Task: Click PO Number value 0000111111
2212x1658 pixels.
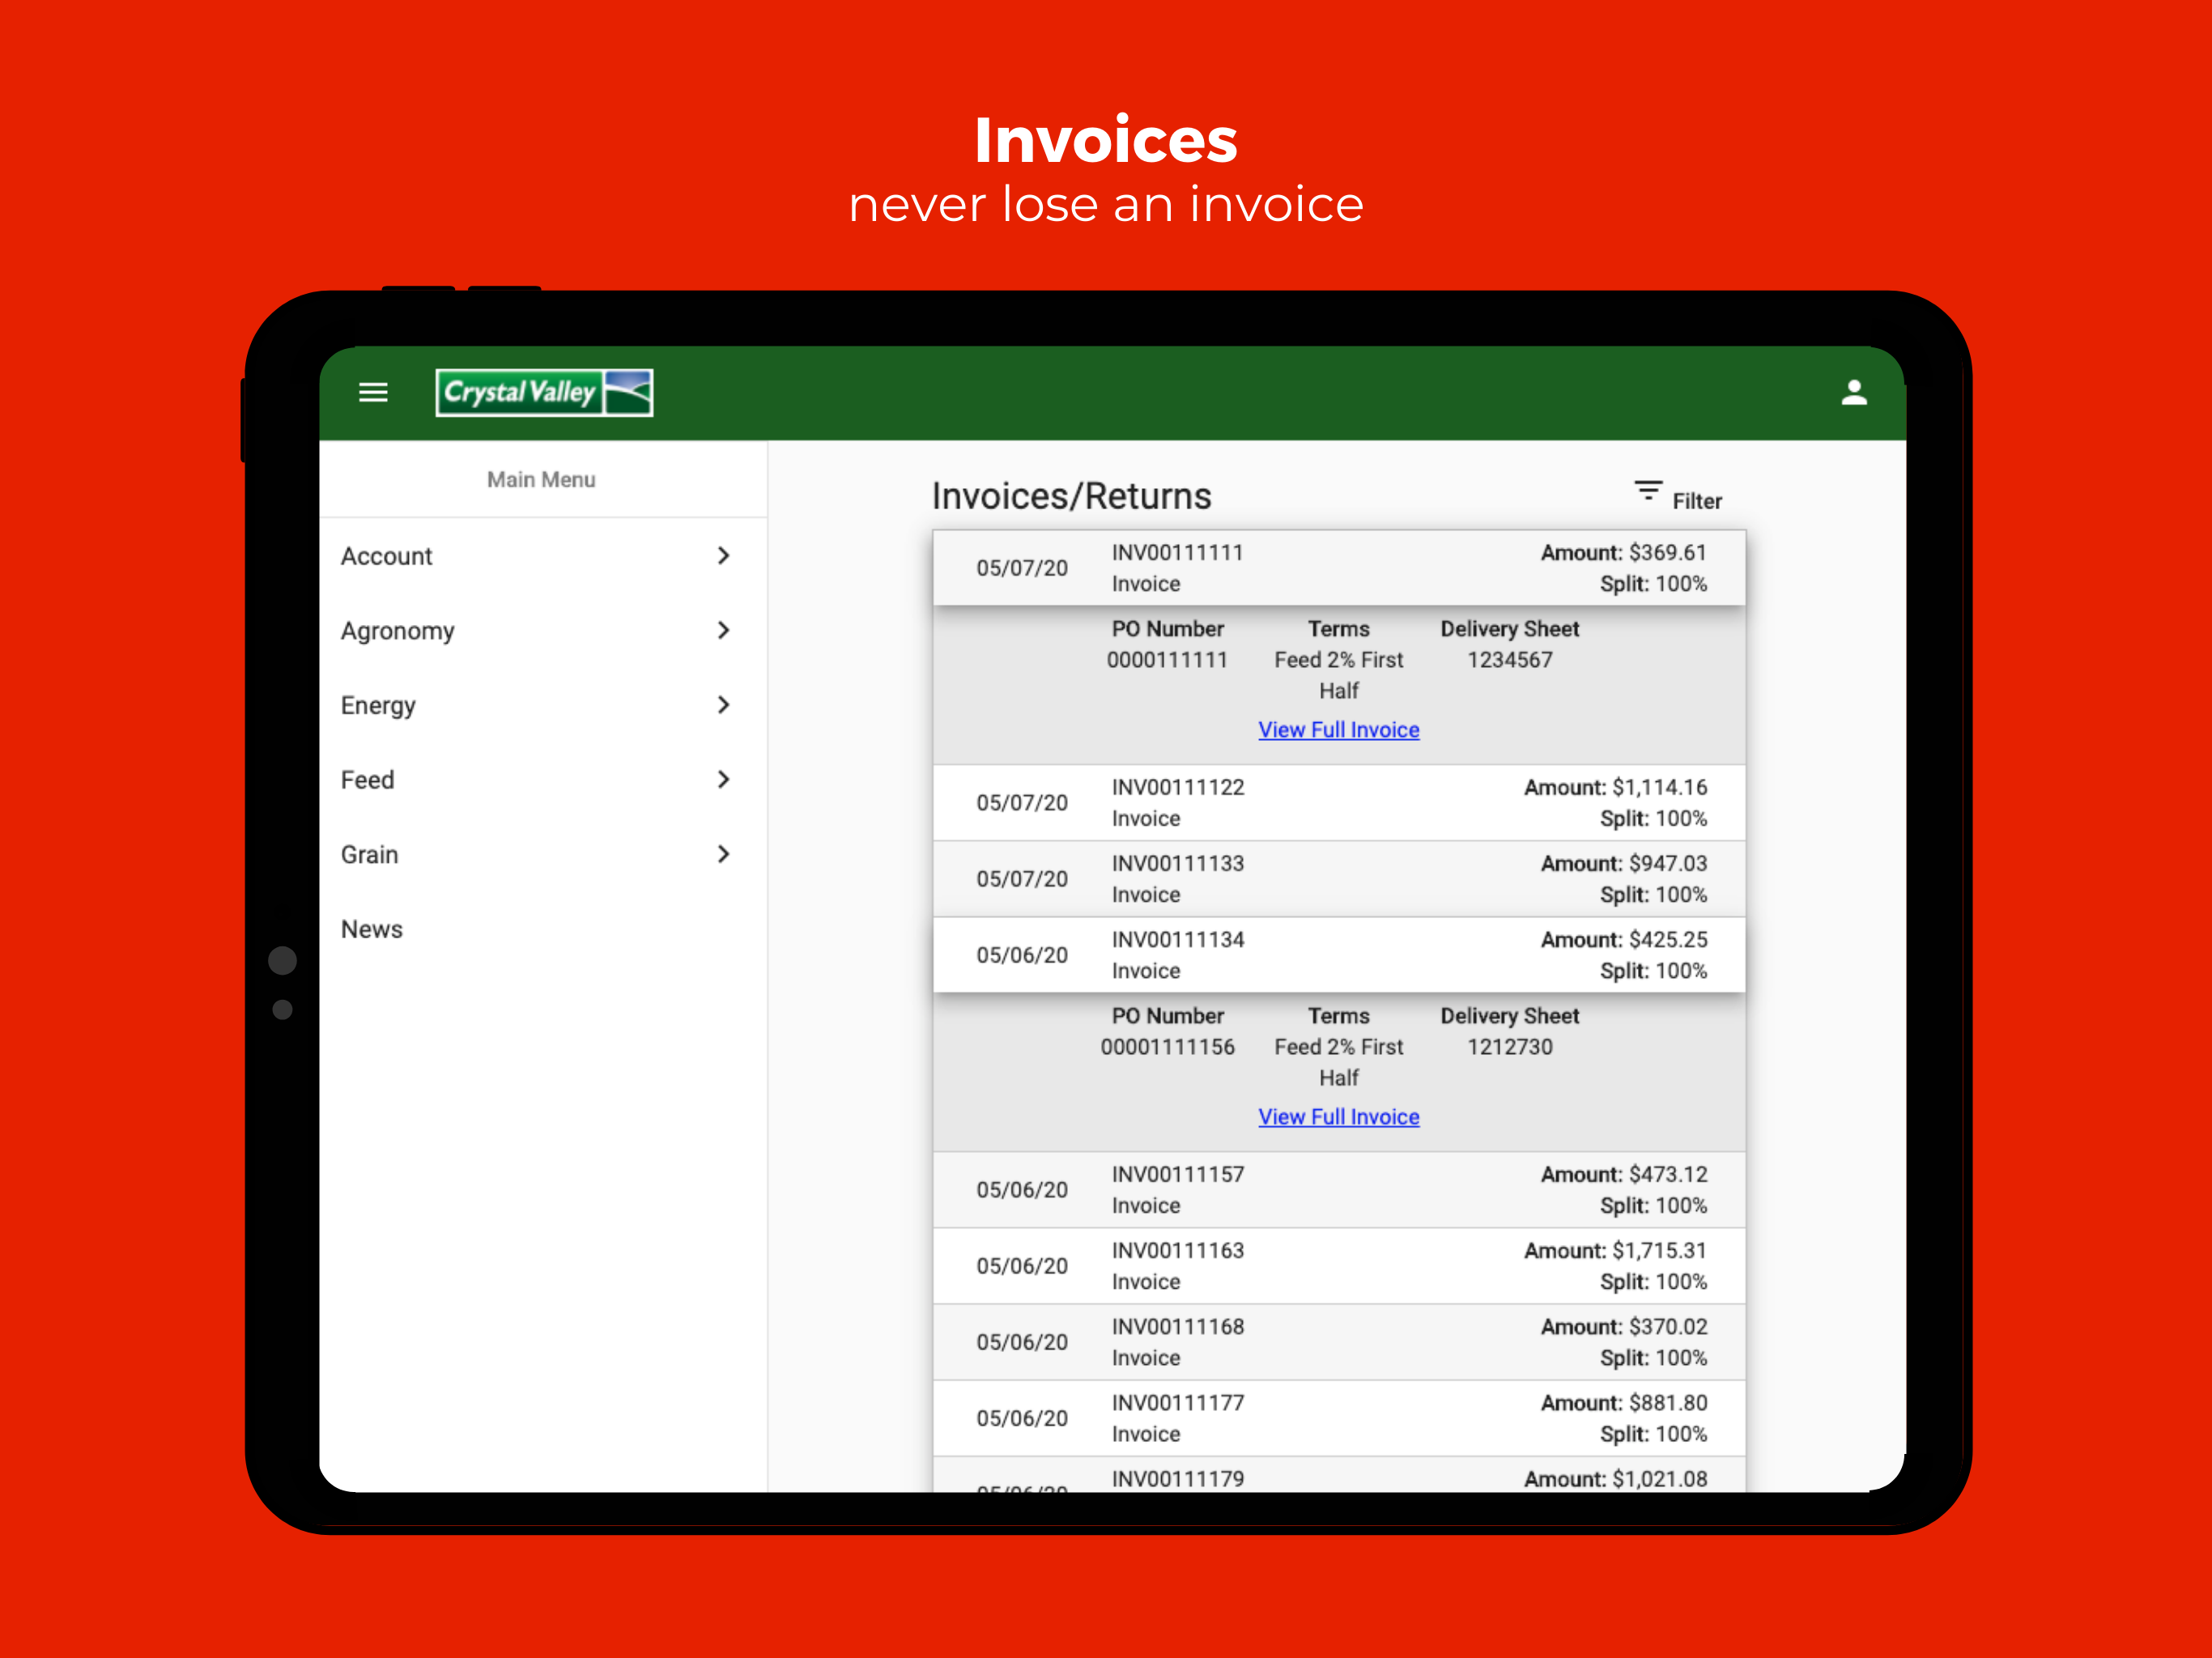Action: pos(1167,660)
